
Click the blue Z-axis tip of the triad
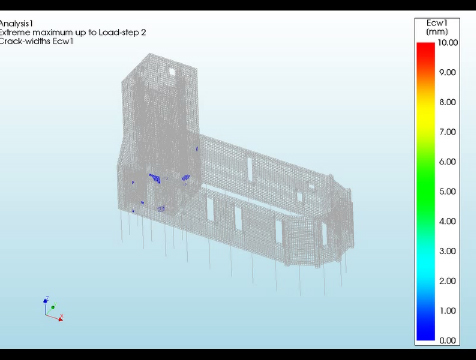(46, 300)
